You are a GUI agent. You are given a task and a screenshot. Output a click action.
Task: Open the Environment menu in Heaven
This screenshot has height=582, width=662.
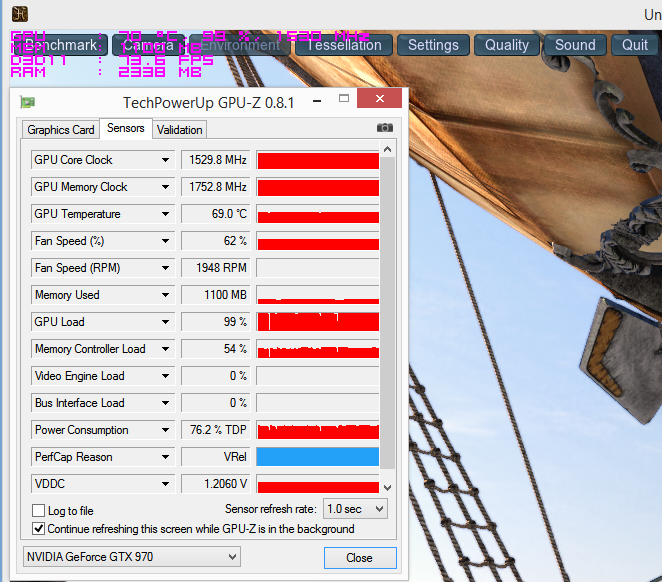coord(240,45)
